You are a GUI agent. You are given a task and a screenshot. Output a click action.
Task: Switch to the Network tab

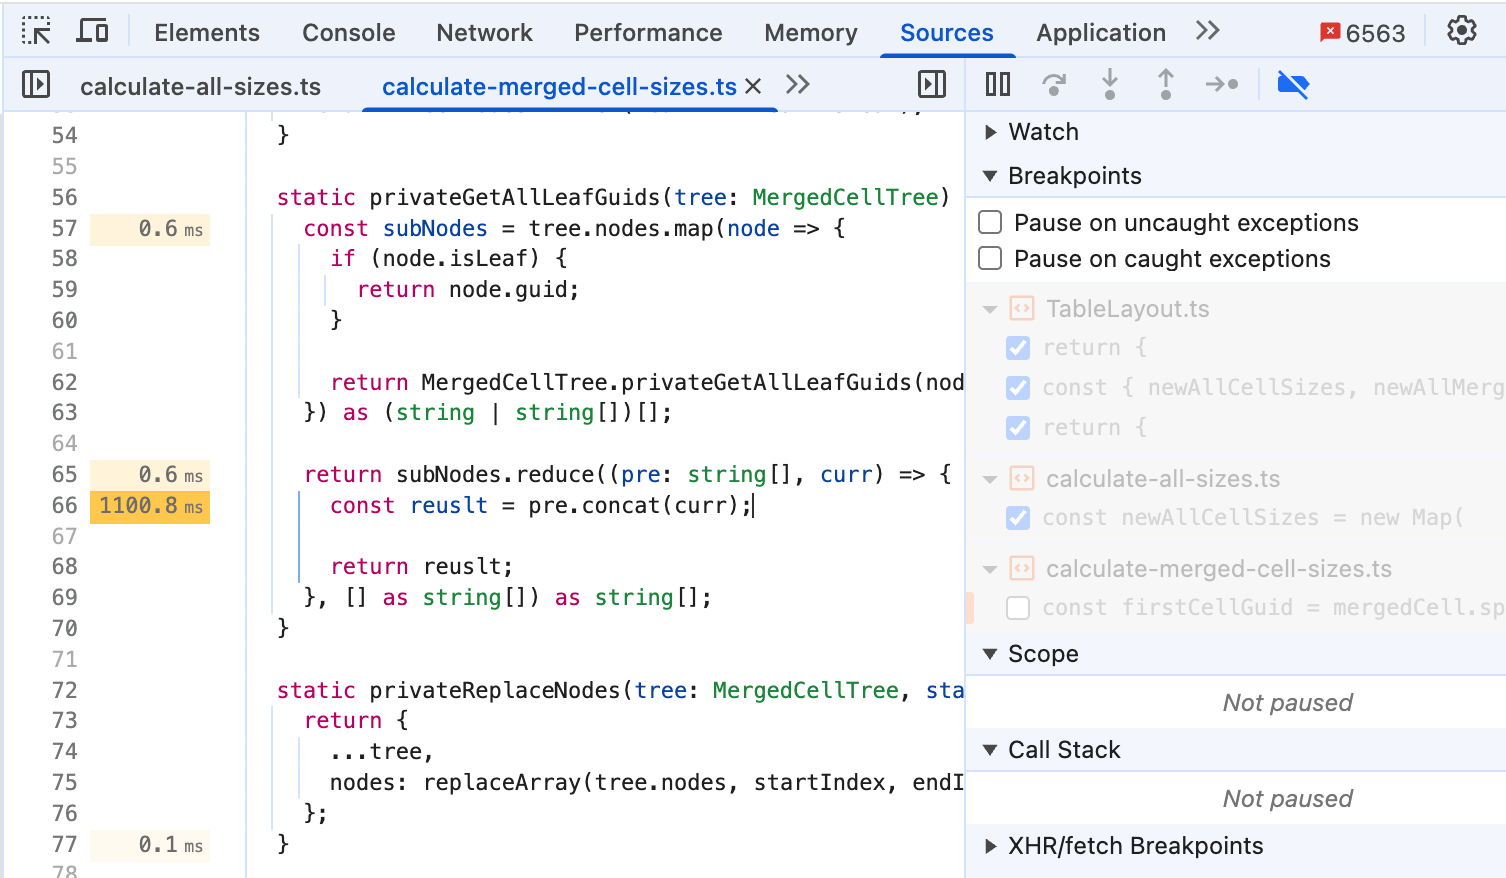tap(485, 32)
